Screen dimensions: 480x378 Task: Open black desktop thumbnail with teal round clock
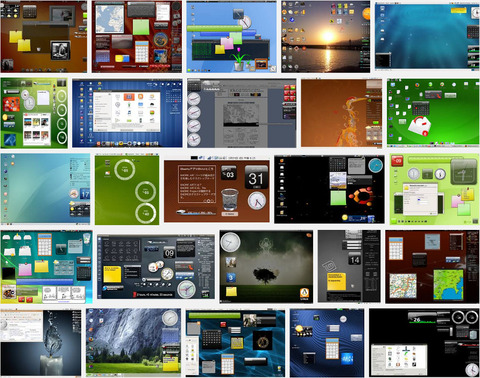(329, 189)
